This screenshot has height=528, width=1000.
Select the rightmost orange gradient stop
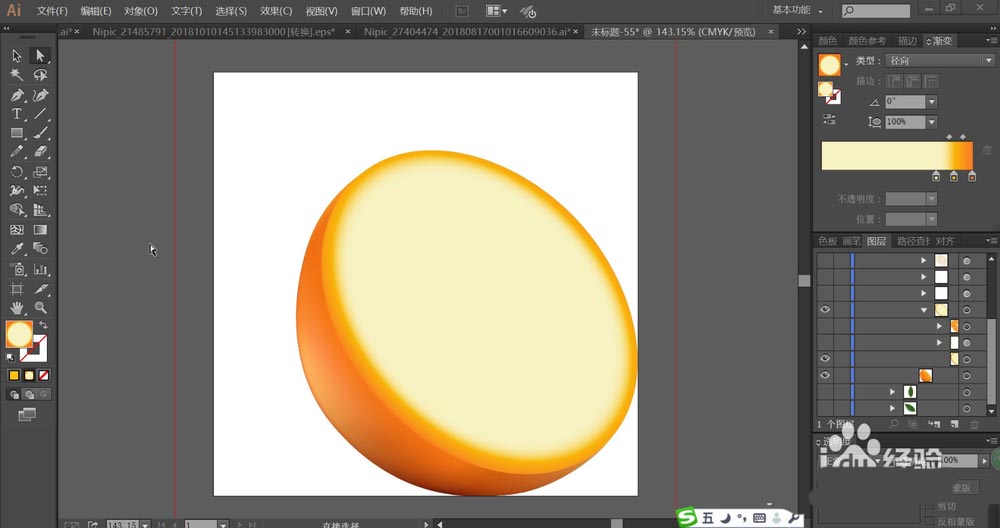pos(972,177)
